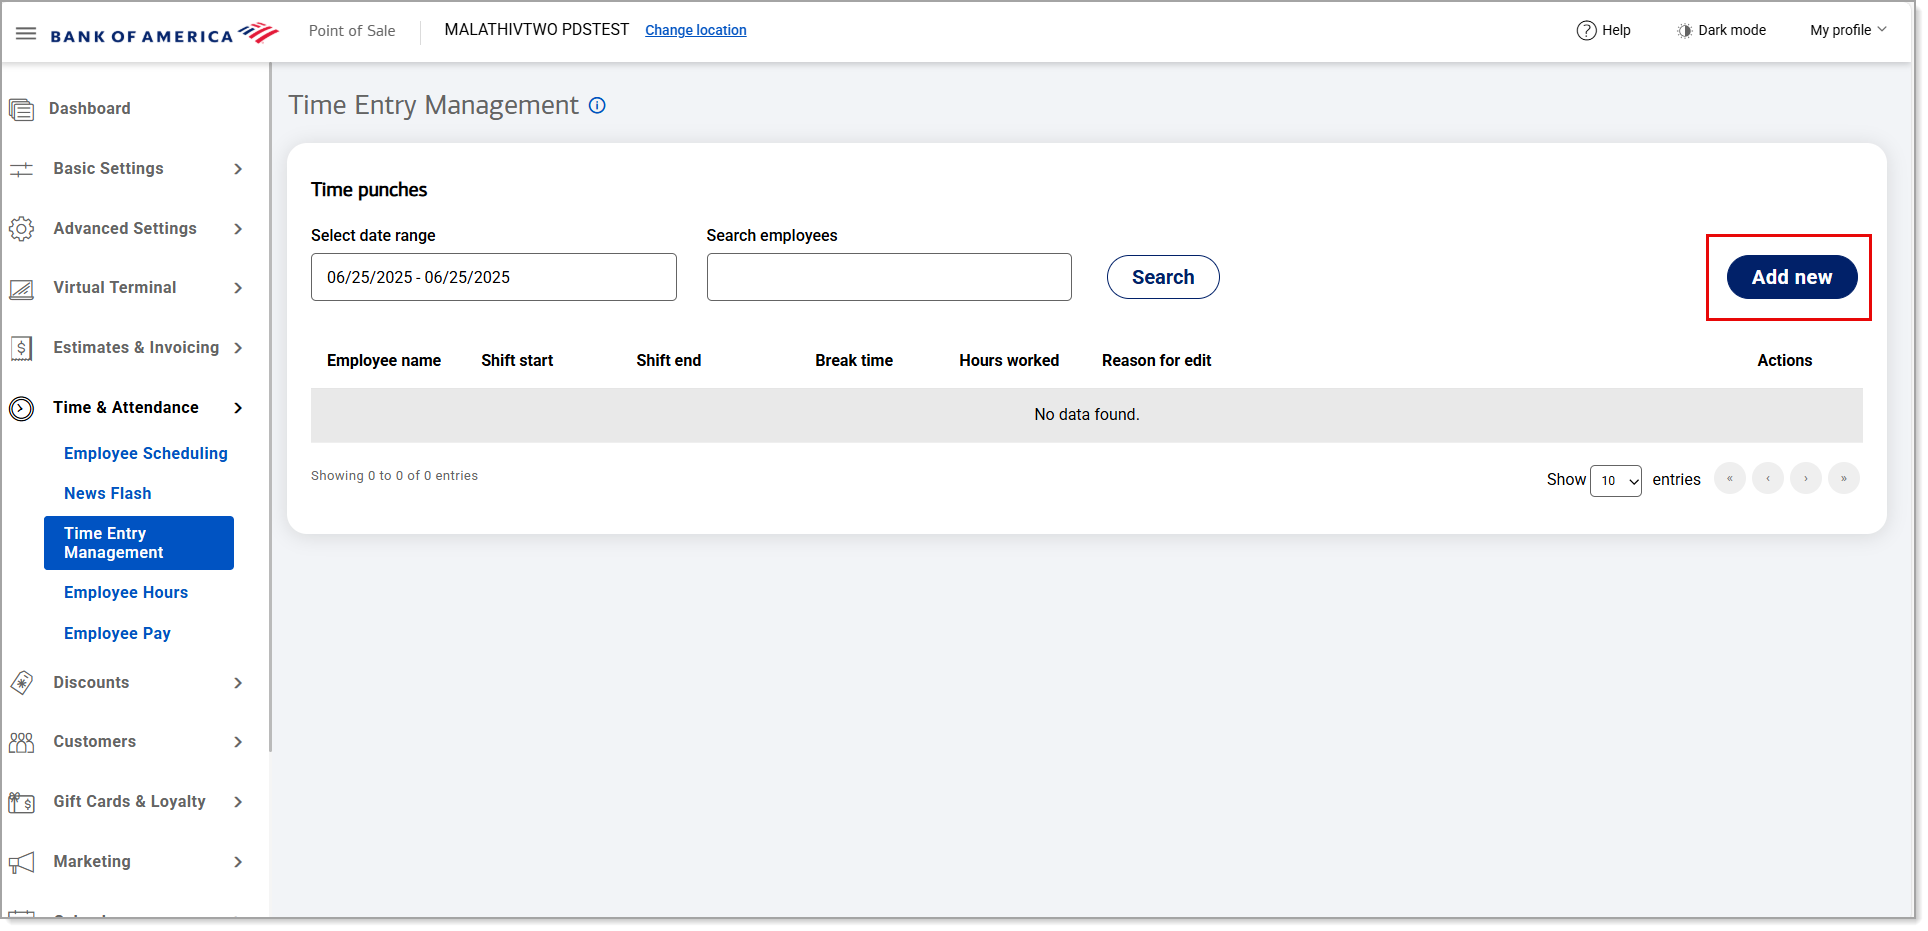Select Time Entry Management submenu item
The width and height of the screenshot is (1928, 931).
tap(139, 543)
